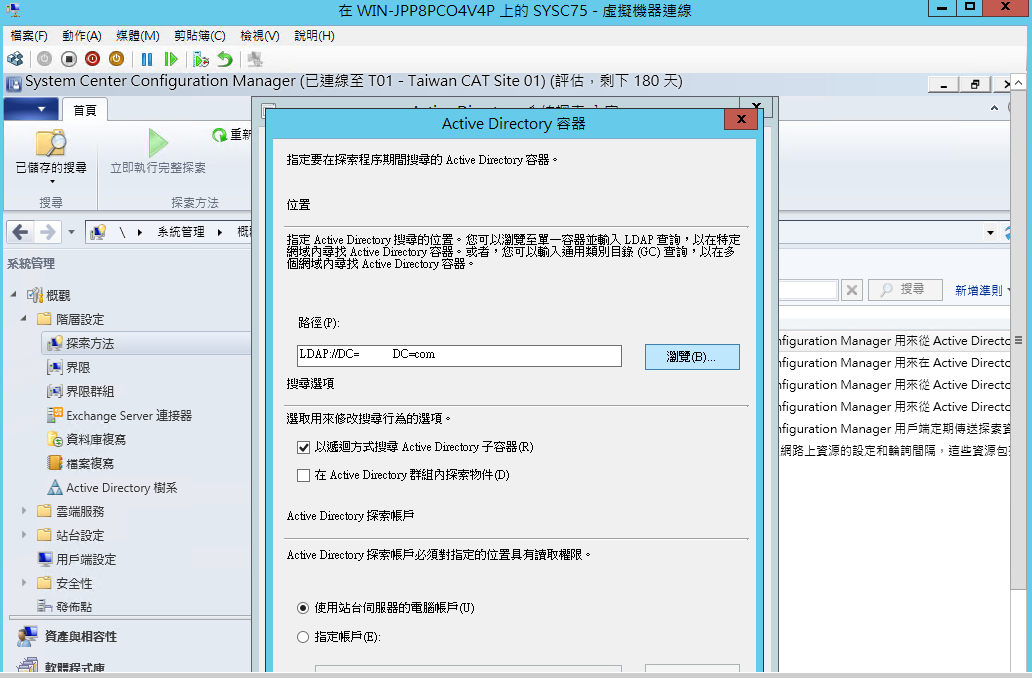Open the 剪貼簿(C) menu
1032x678 pixels.
(x=199, y=36)
